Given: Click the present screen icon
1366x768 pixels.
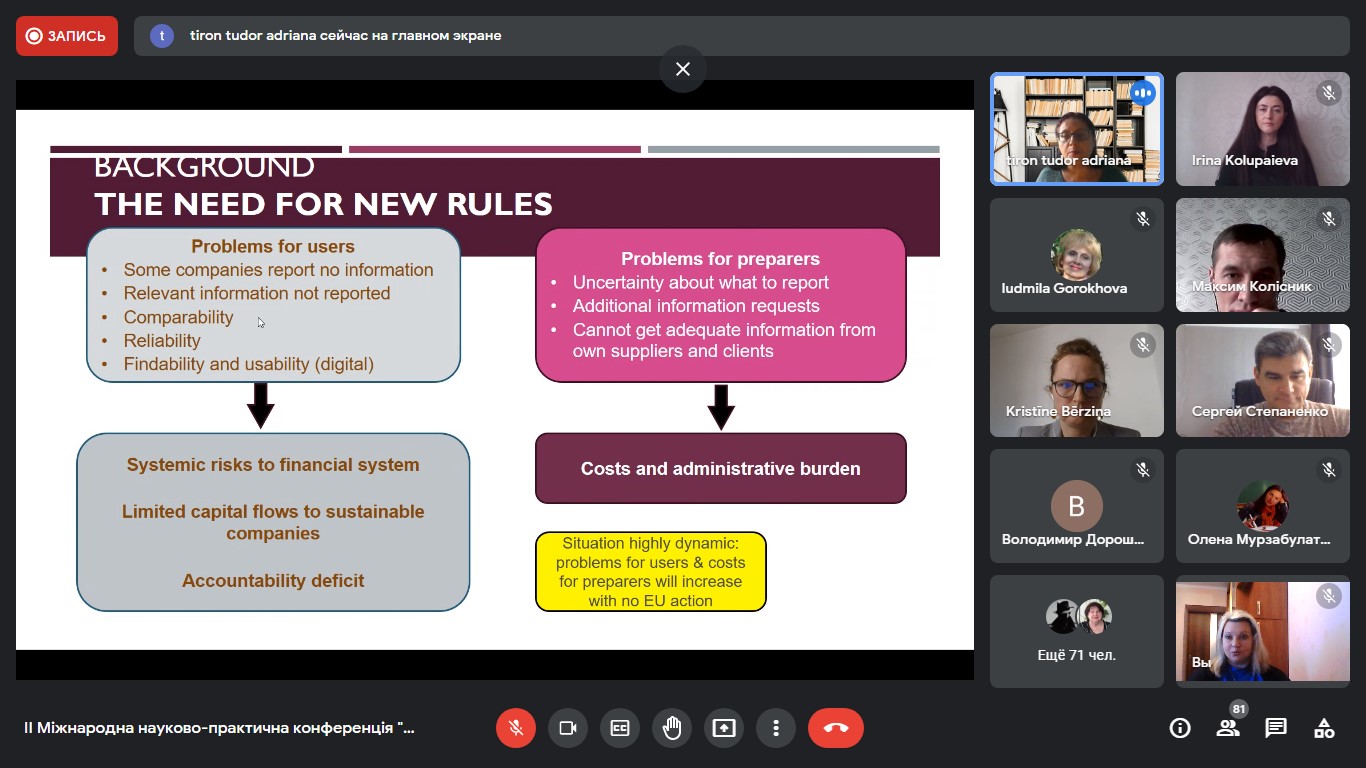Looking at the screenshot, I should pos(724,728).
